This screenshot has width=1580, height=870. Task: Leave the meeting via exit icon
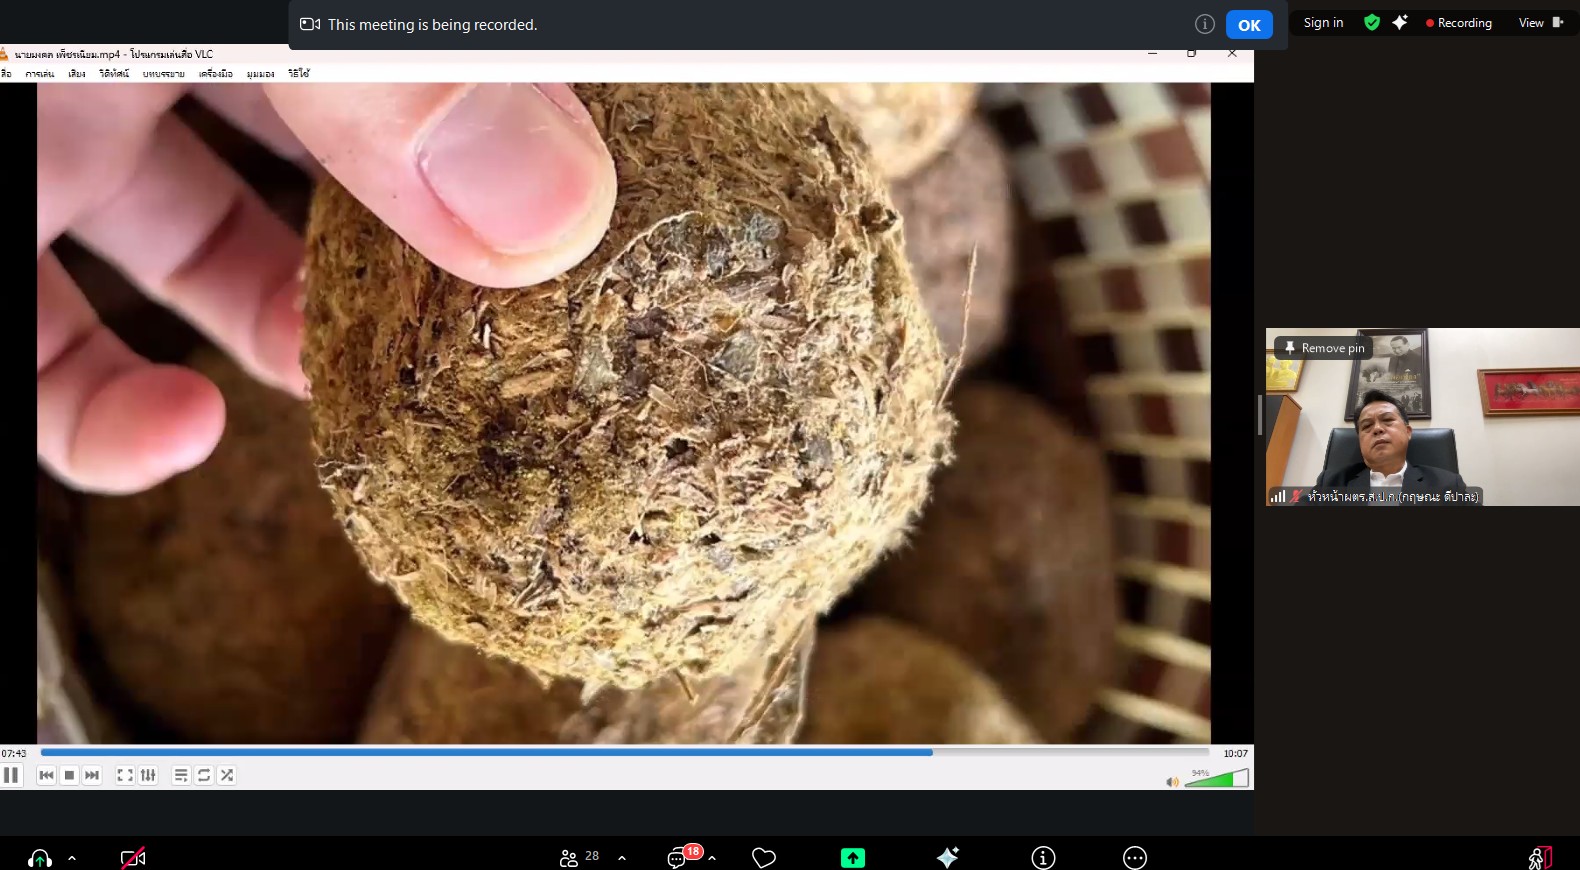pyautogui.click(x=1539, y=857)
